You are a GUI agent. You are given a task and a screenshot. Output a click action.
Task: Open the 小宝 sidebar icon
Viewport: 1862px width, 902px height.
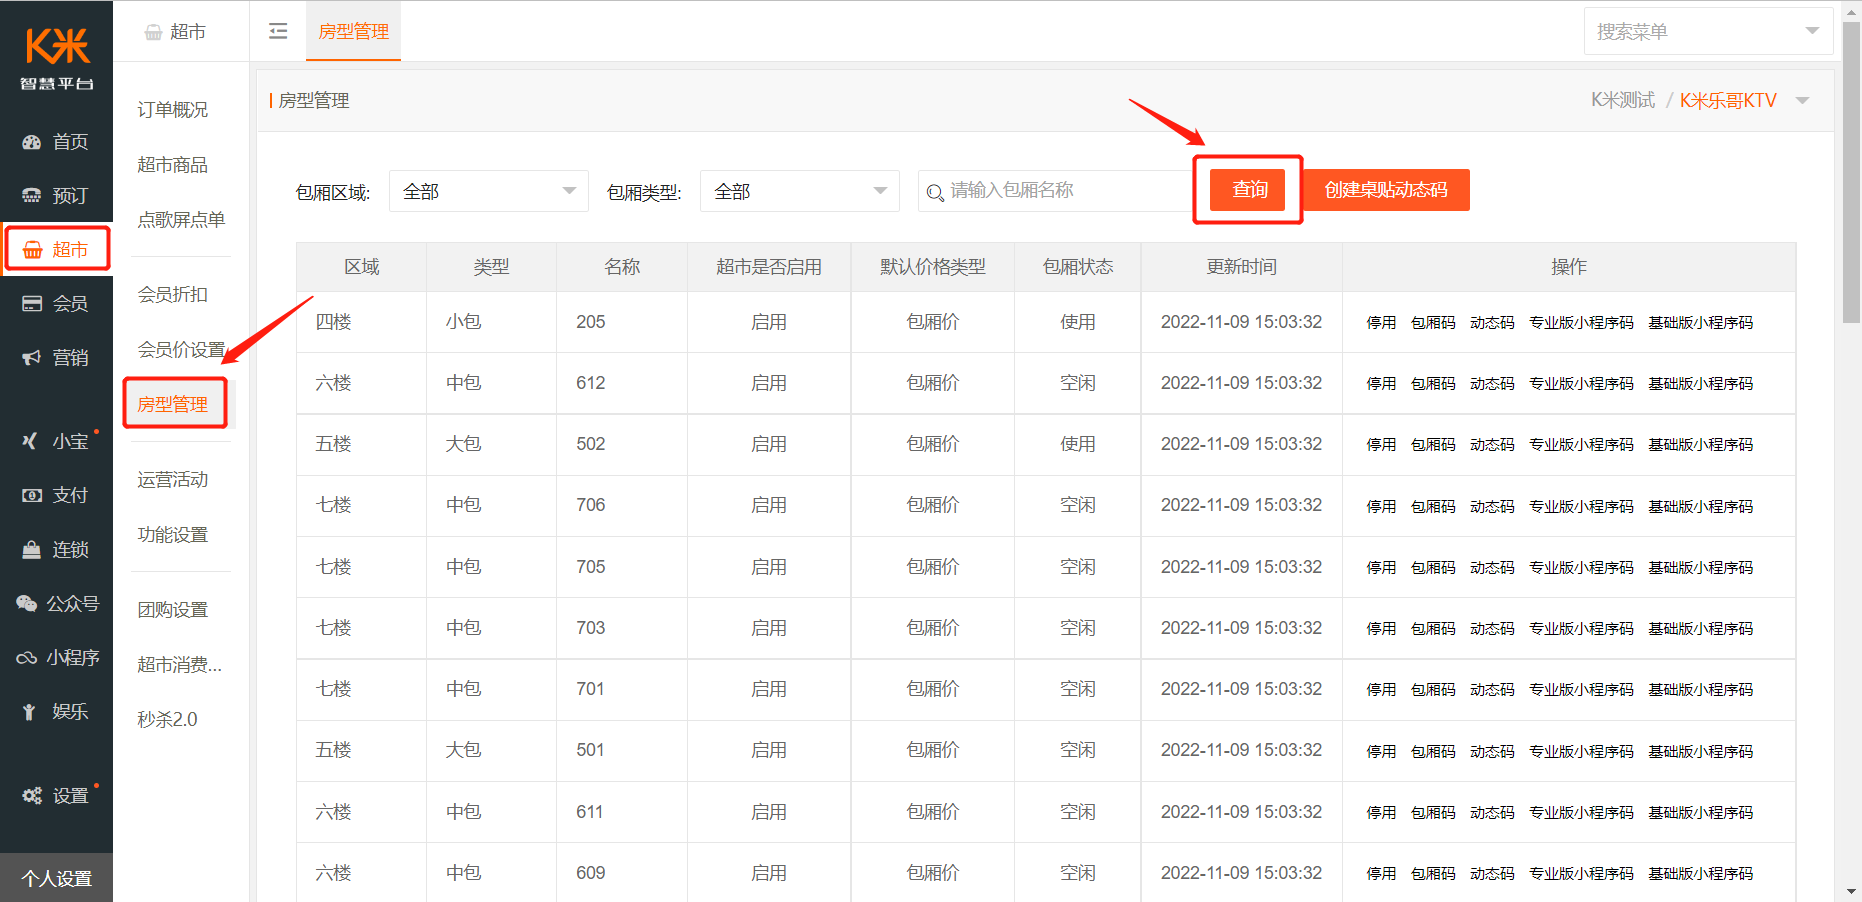pos(31,441)
